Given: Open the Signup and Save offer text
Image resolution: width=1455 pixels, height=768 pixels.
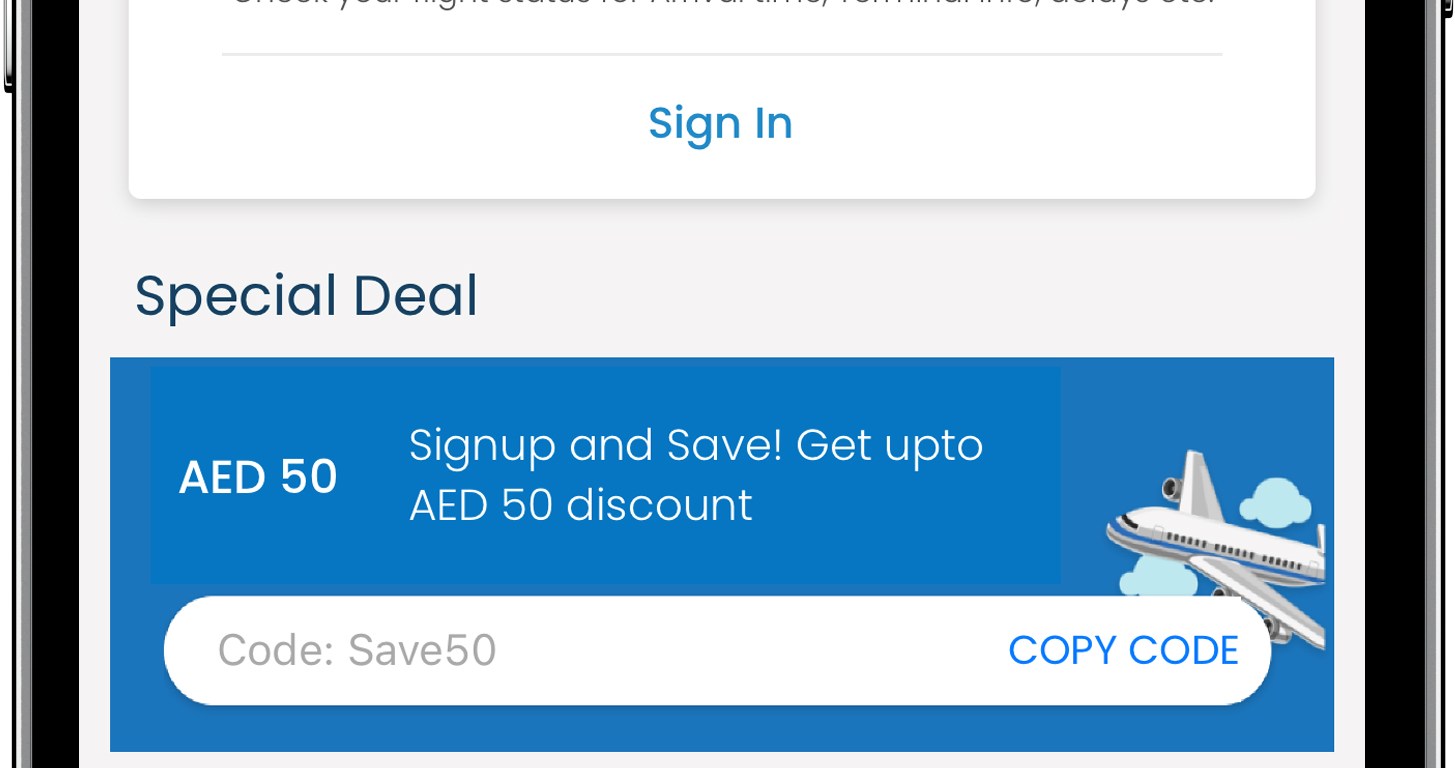Looking at the screenshot, I should click(x=696, y=475).
